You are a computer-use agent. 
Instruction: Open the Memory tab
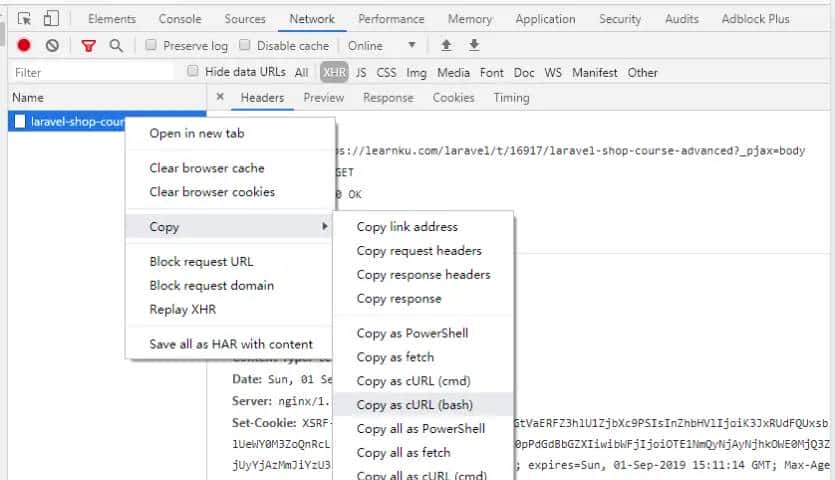tap(470, 19)
